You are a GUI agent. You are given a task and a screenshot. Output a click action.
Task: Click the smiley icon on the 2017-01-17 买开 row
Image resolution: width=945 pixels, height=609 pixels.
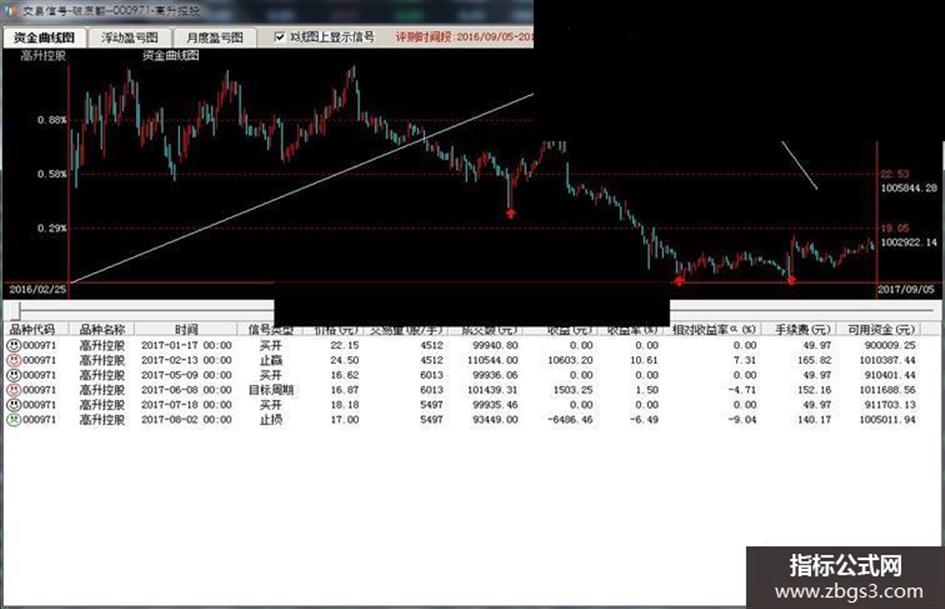click(13, 346)
